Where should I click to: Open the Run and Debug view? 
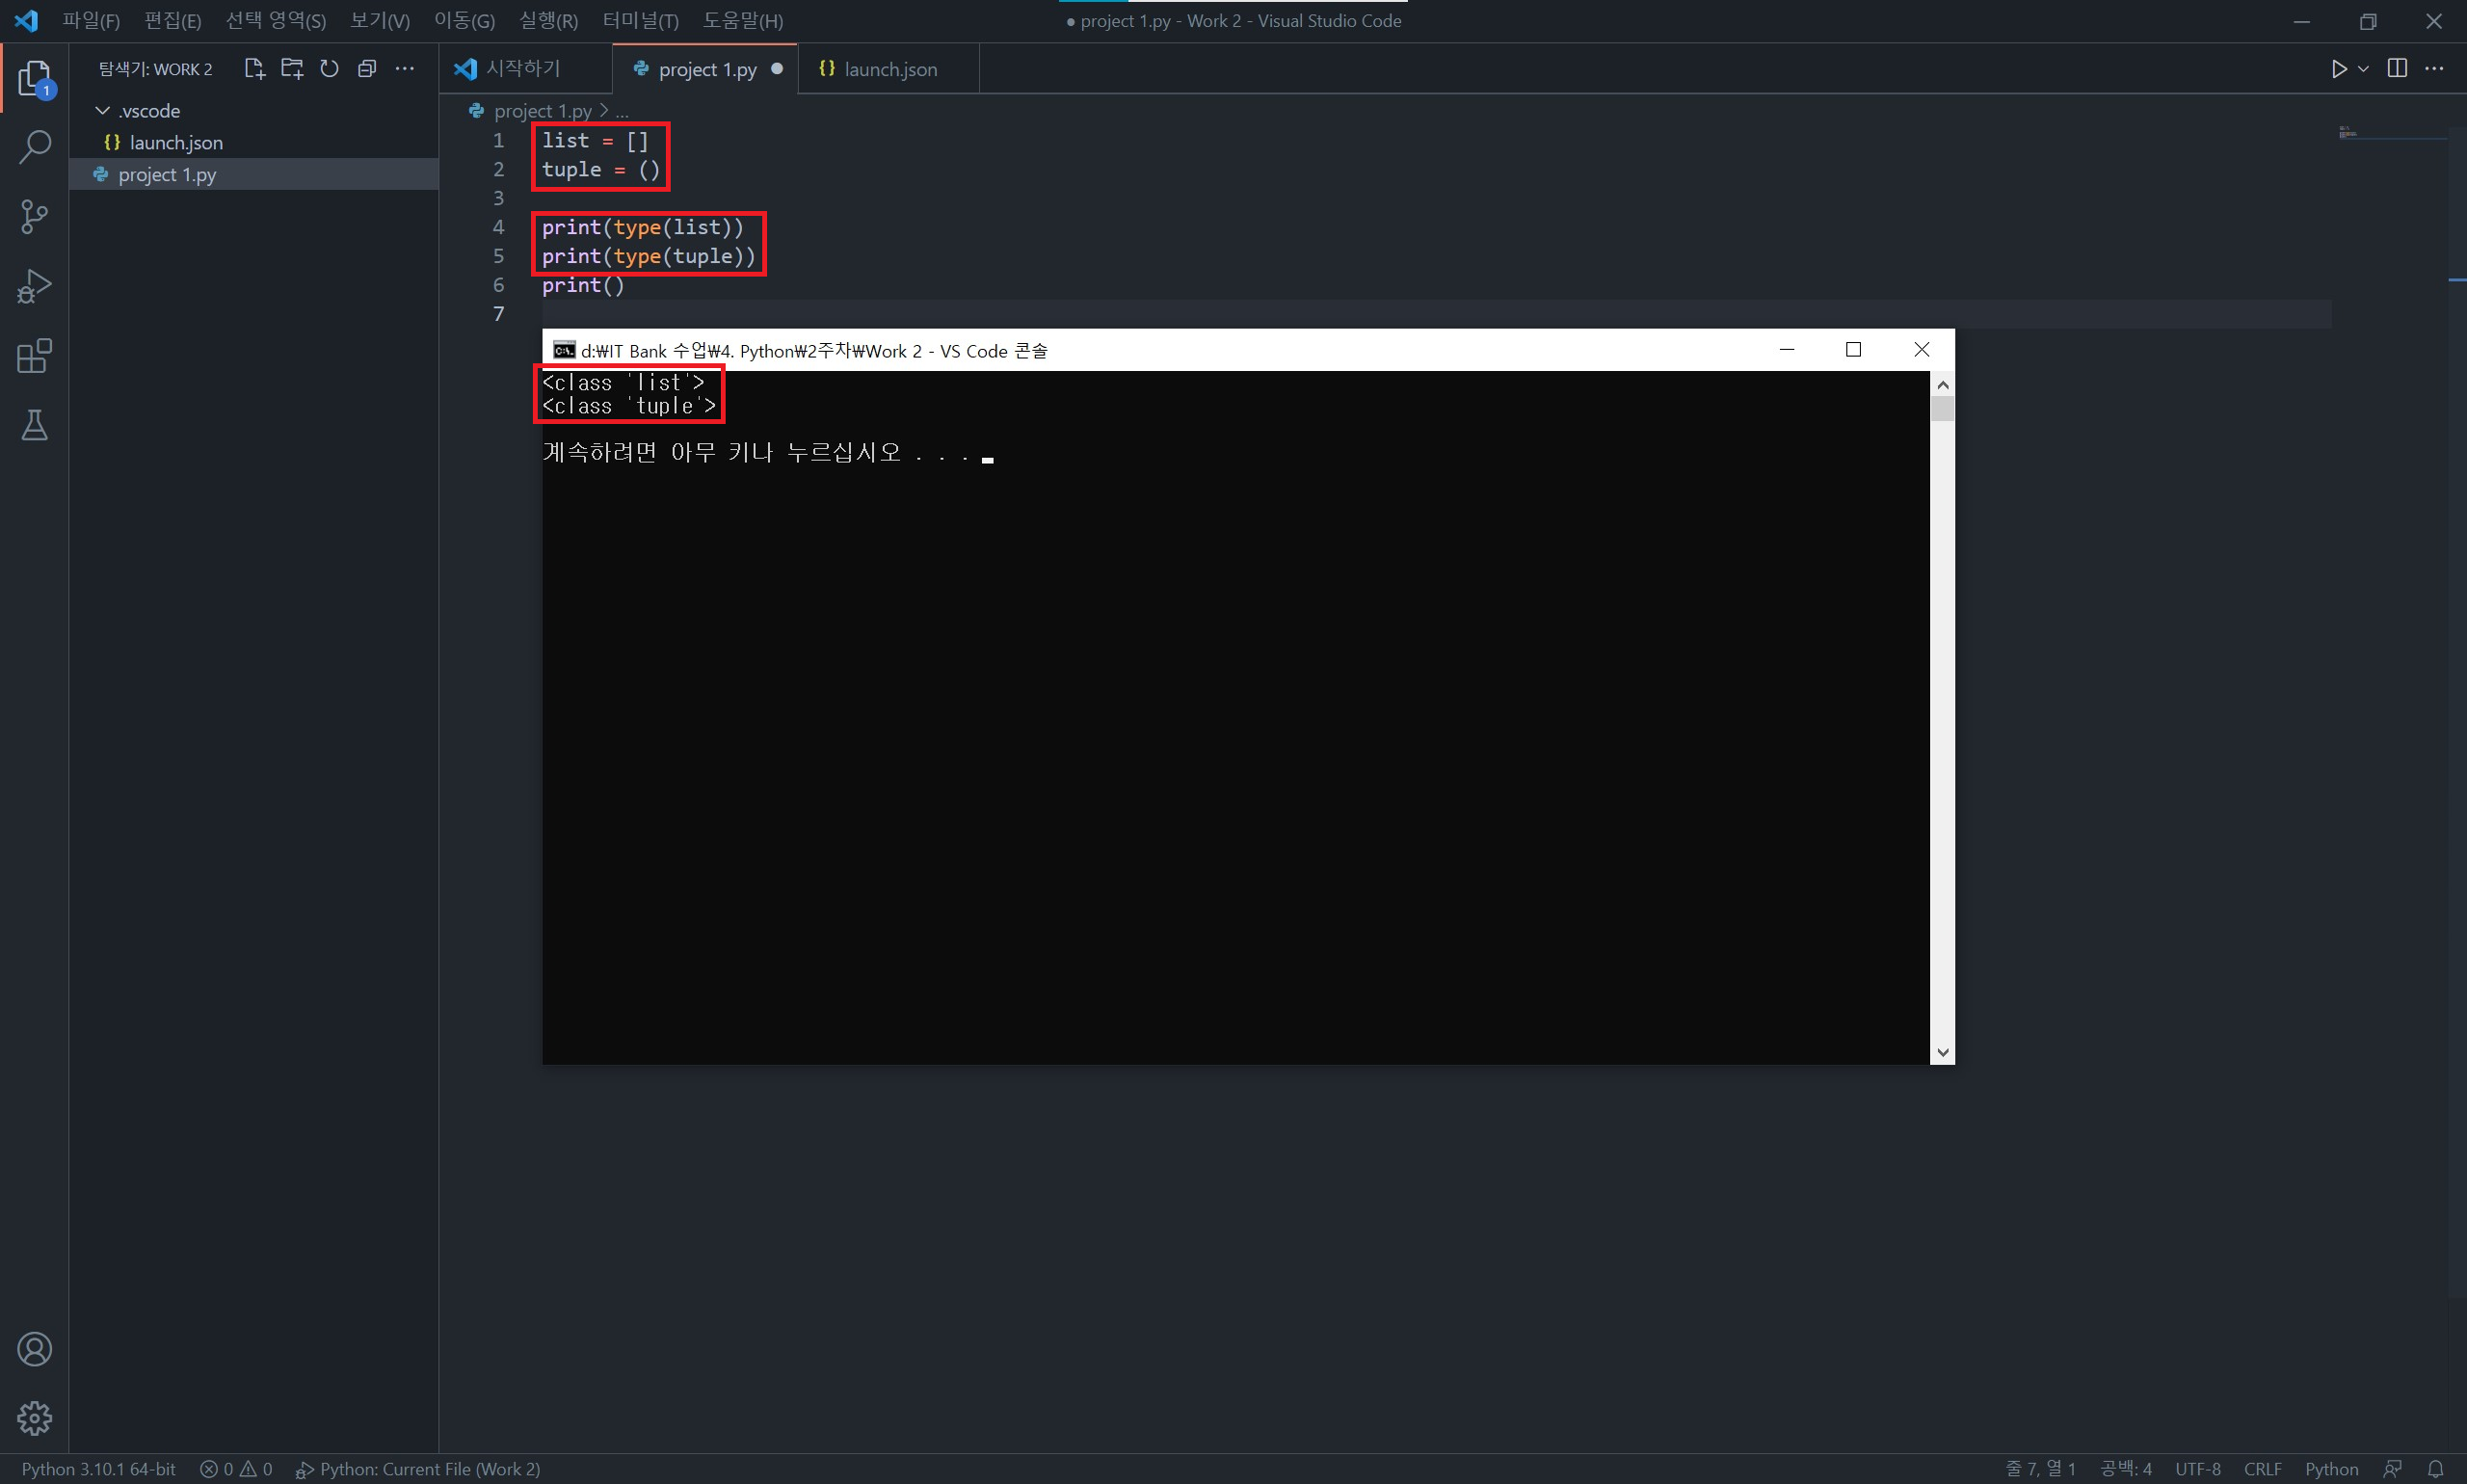[35, 286]
